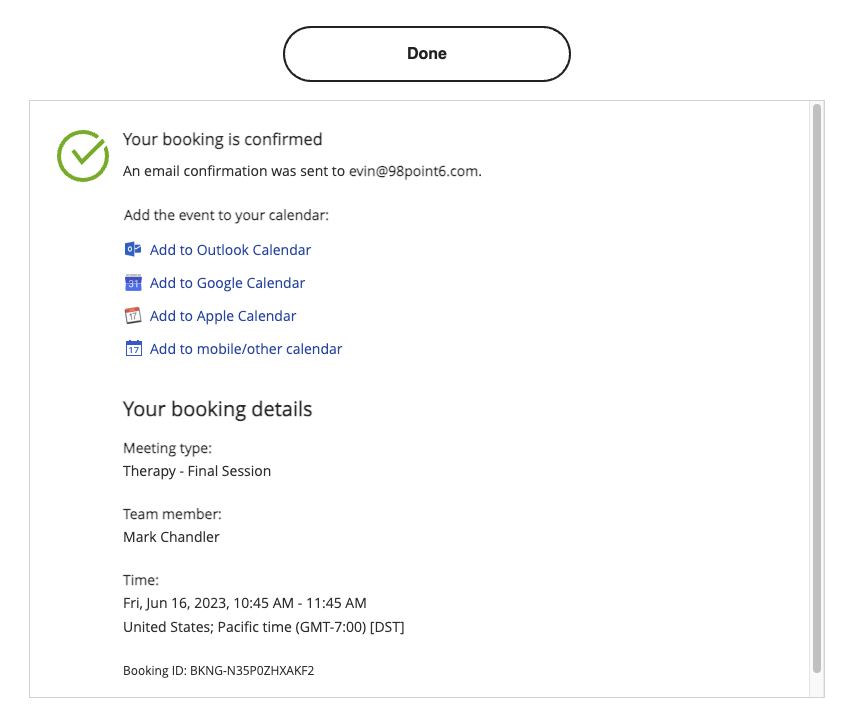Select the Therapy - Final Session text
This screenshot has width=850, height=725.
[197, 471]
